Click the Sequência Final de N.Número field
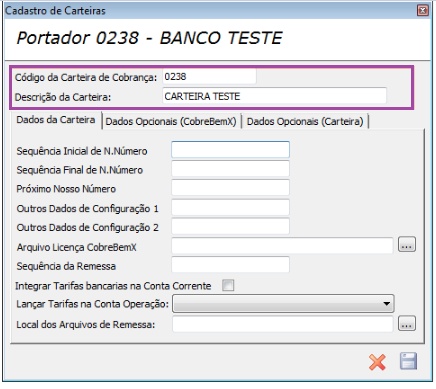 pyautogui.click(x=230, y=169)
